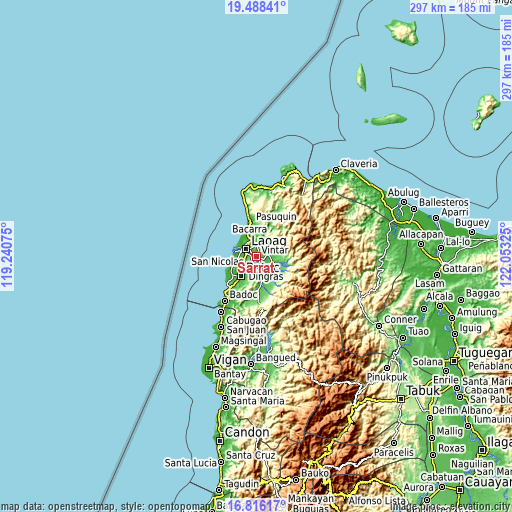Select the Enrile label
The height and width of the screenshot is (512, 512).
[x=446, y=380]
